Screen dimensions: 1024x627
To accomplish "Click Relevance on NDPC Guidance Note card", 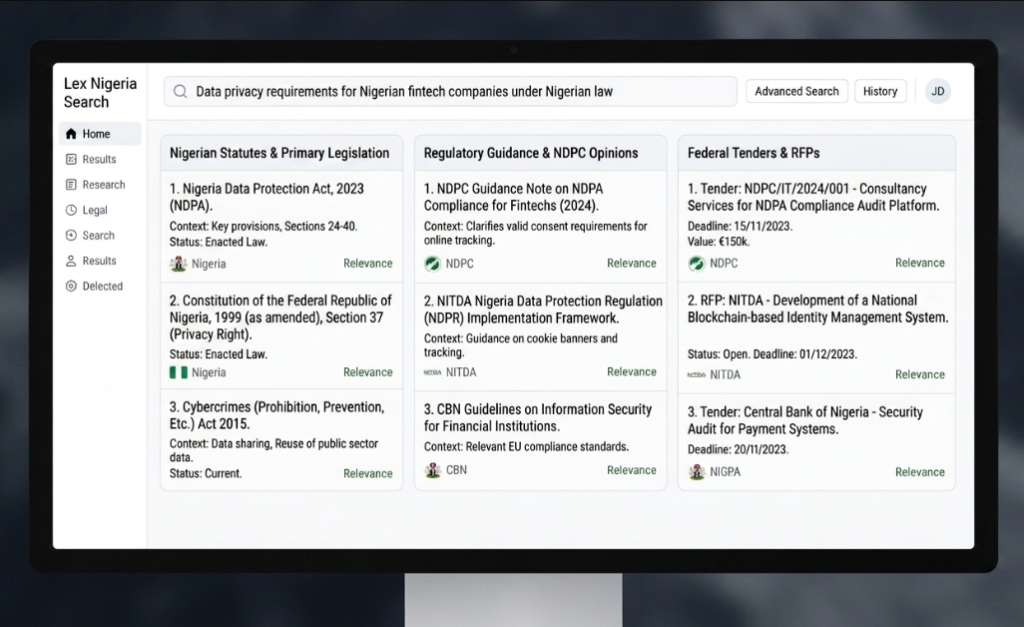I will [632, 263].
